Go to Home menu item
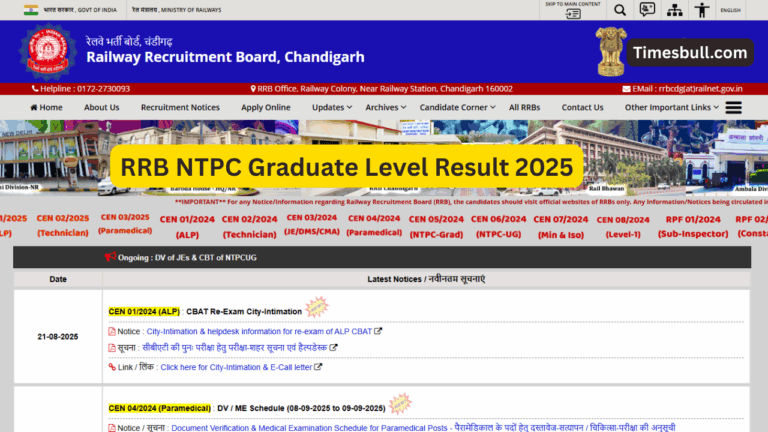768x432 pixels. pos(47,107)
